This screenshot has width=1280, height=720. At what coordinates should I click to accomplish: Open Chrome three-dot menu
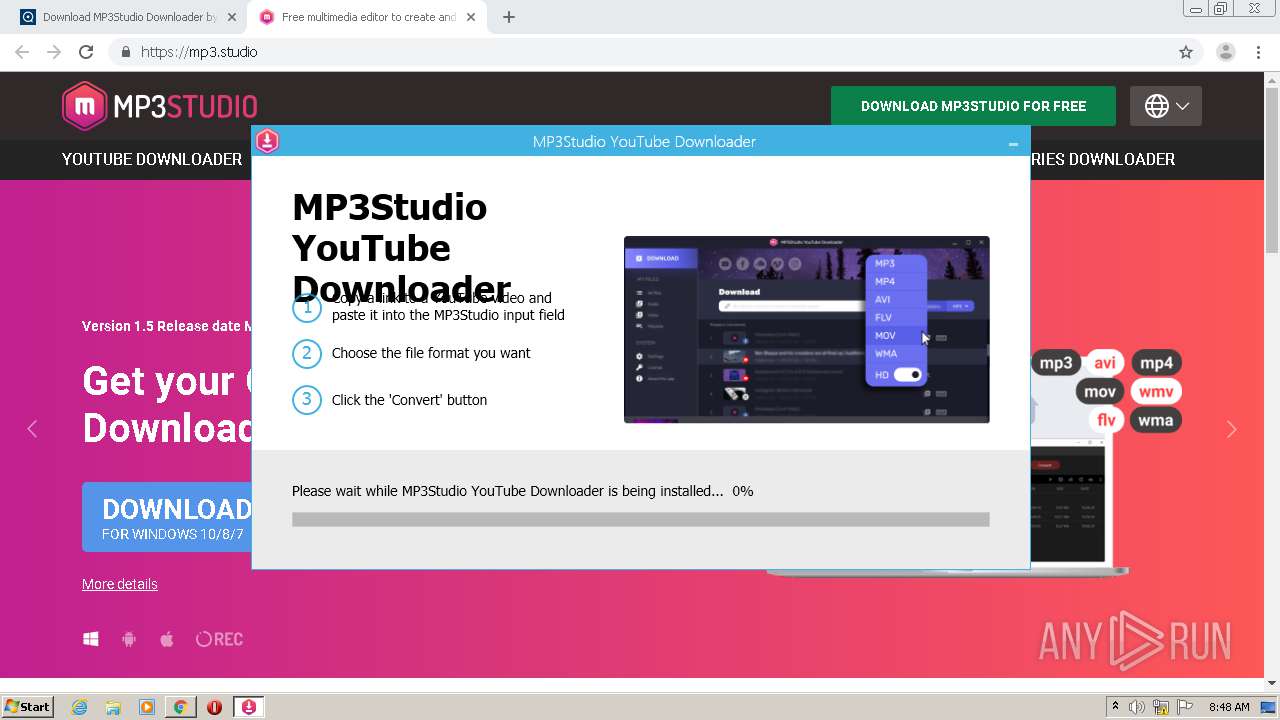1258,52
